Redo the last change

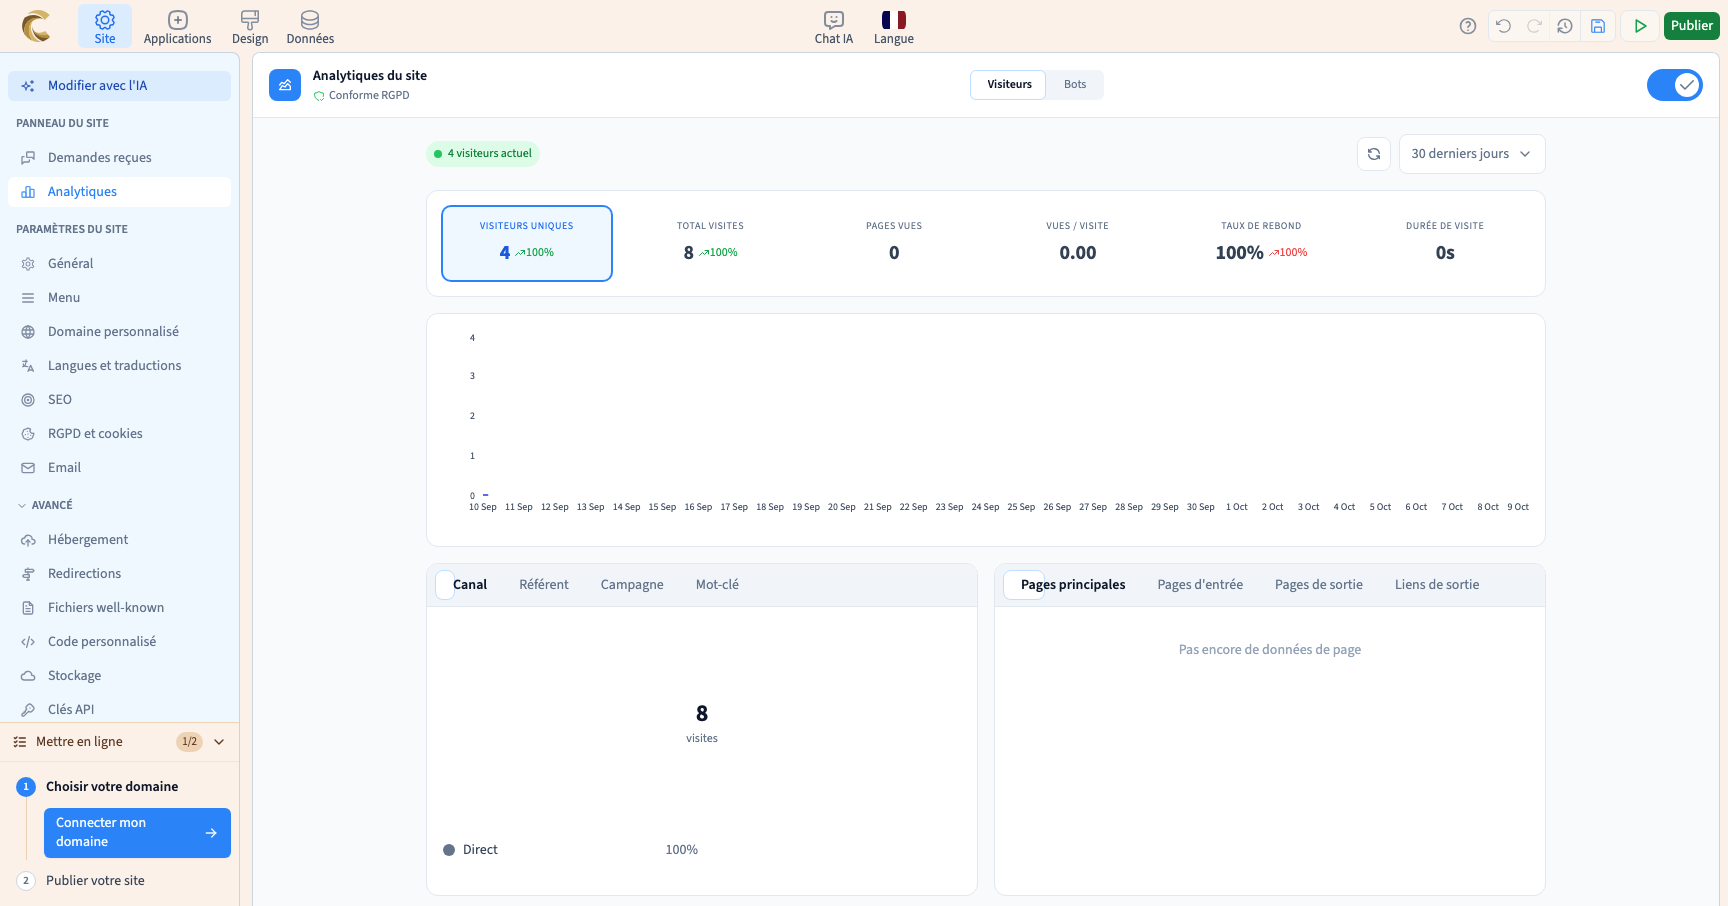[1534, 26]
